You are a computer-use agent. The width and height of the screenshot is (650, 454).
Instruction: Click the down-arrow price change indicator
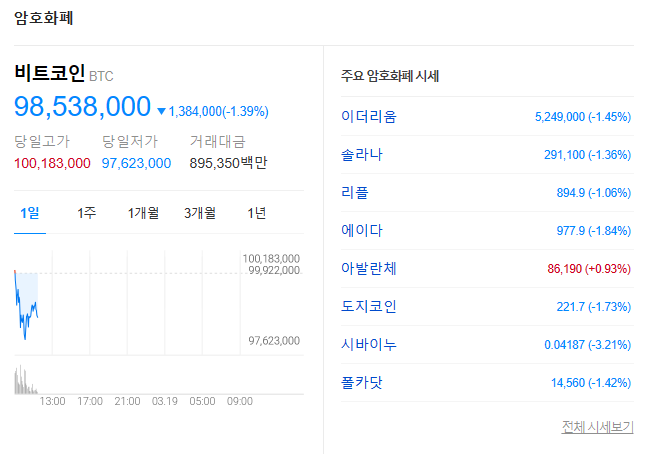click(162, 112)
